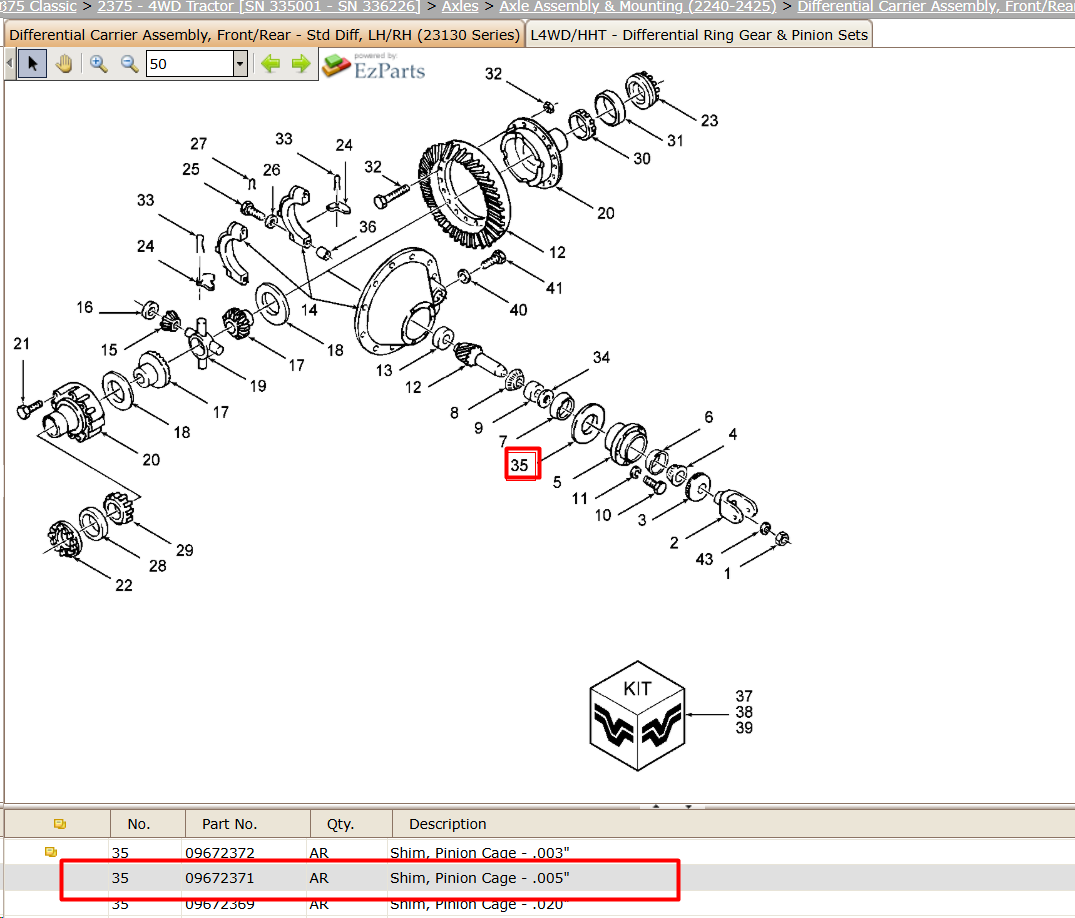
Task: Open the 2375 - 4WD Tractor breadcrumb link
Action: tap(259, 6)
